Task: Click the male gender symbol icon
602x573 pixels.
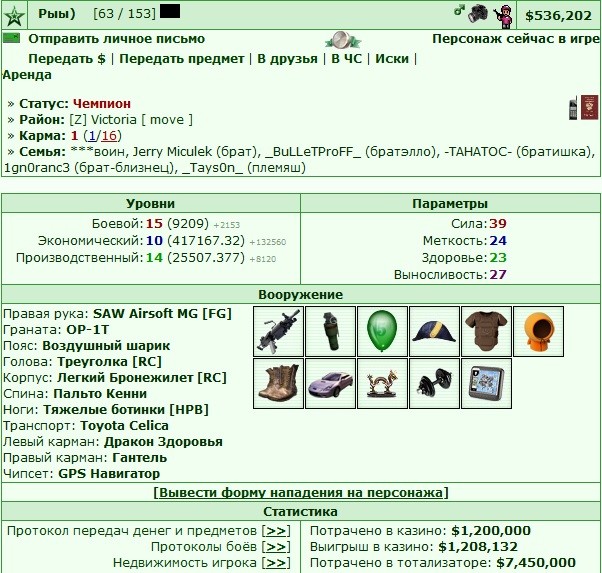Action: click(459, 11)
